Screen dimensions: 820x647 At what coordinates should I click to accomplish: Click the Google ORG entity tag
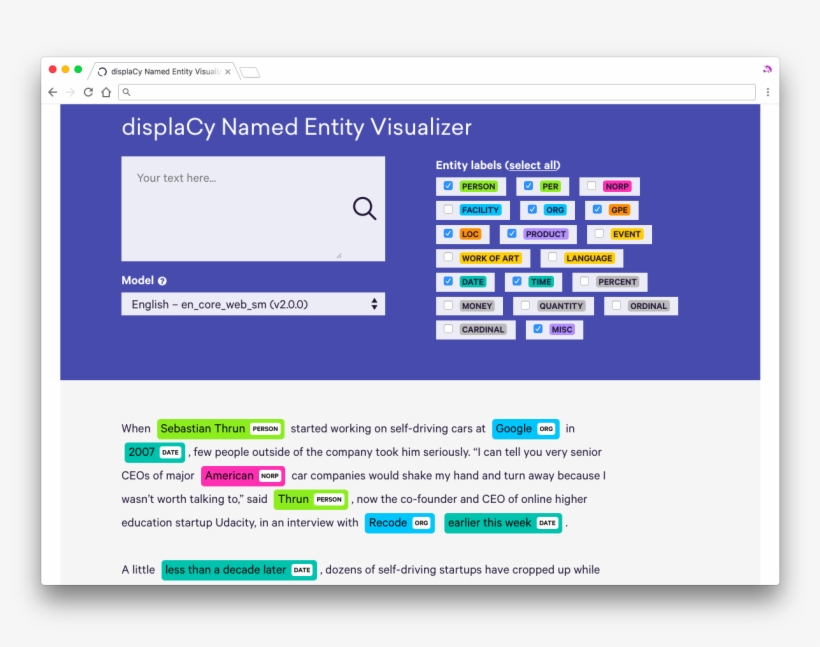coord(524,428)
